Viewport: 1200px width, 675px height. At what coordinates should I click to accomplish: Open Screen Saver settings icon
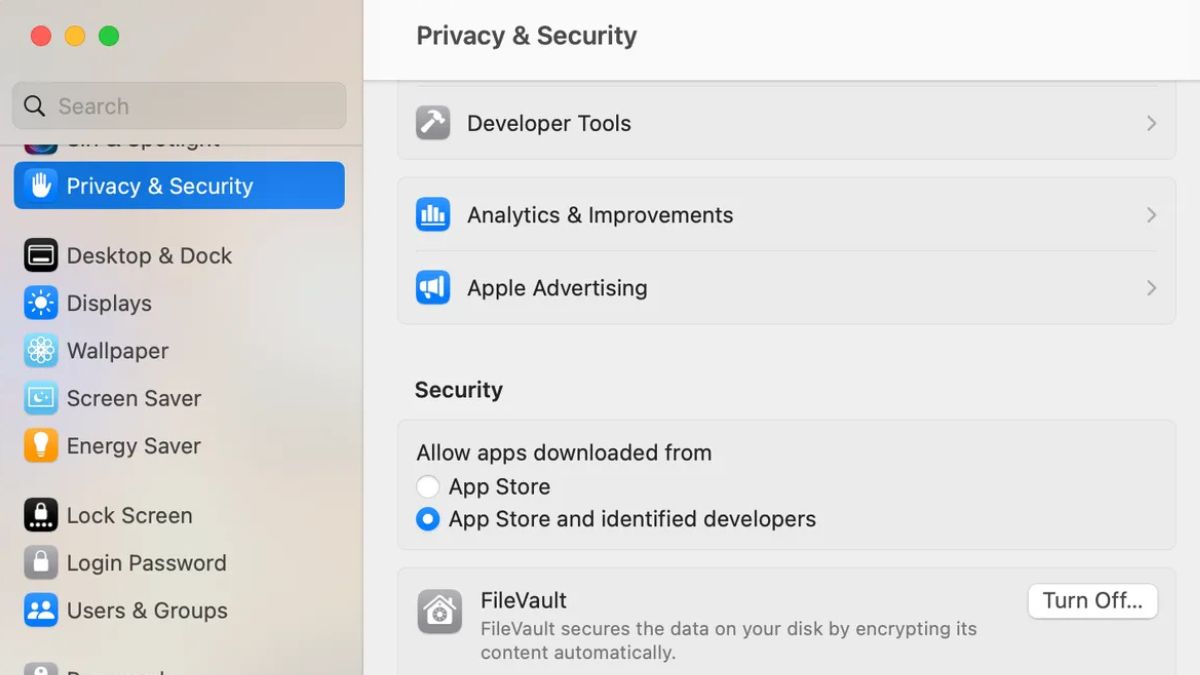pos(40,398)
